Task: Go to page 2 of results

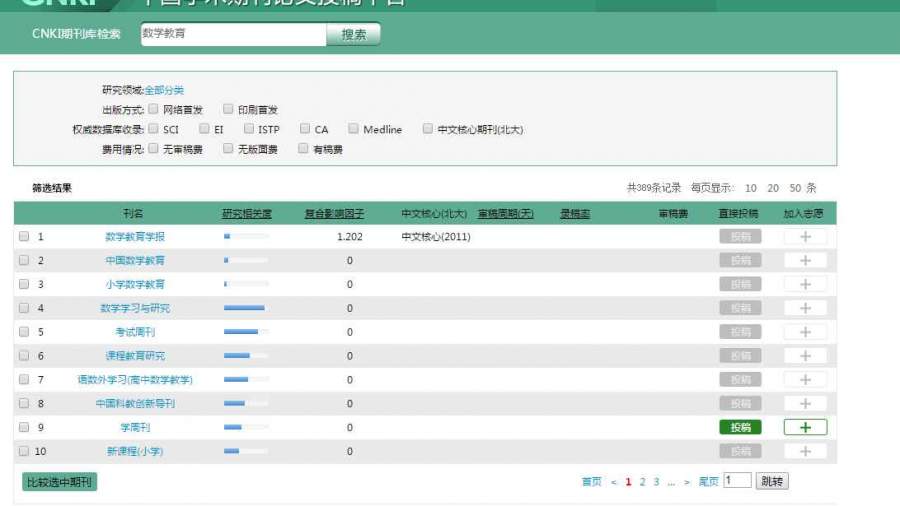Action: [x=642, y=482]
